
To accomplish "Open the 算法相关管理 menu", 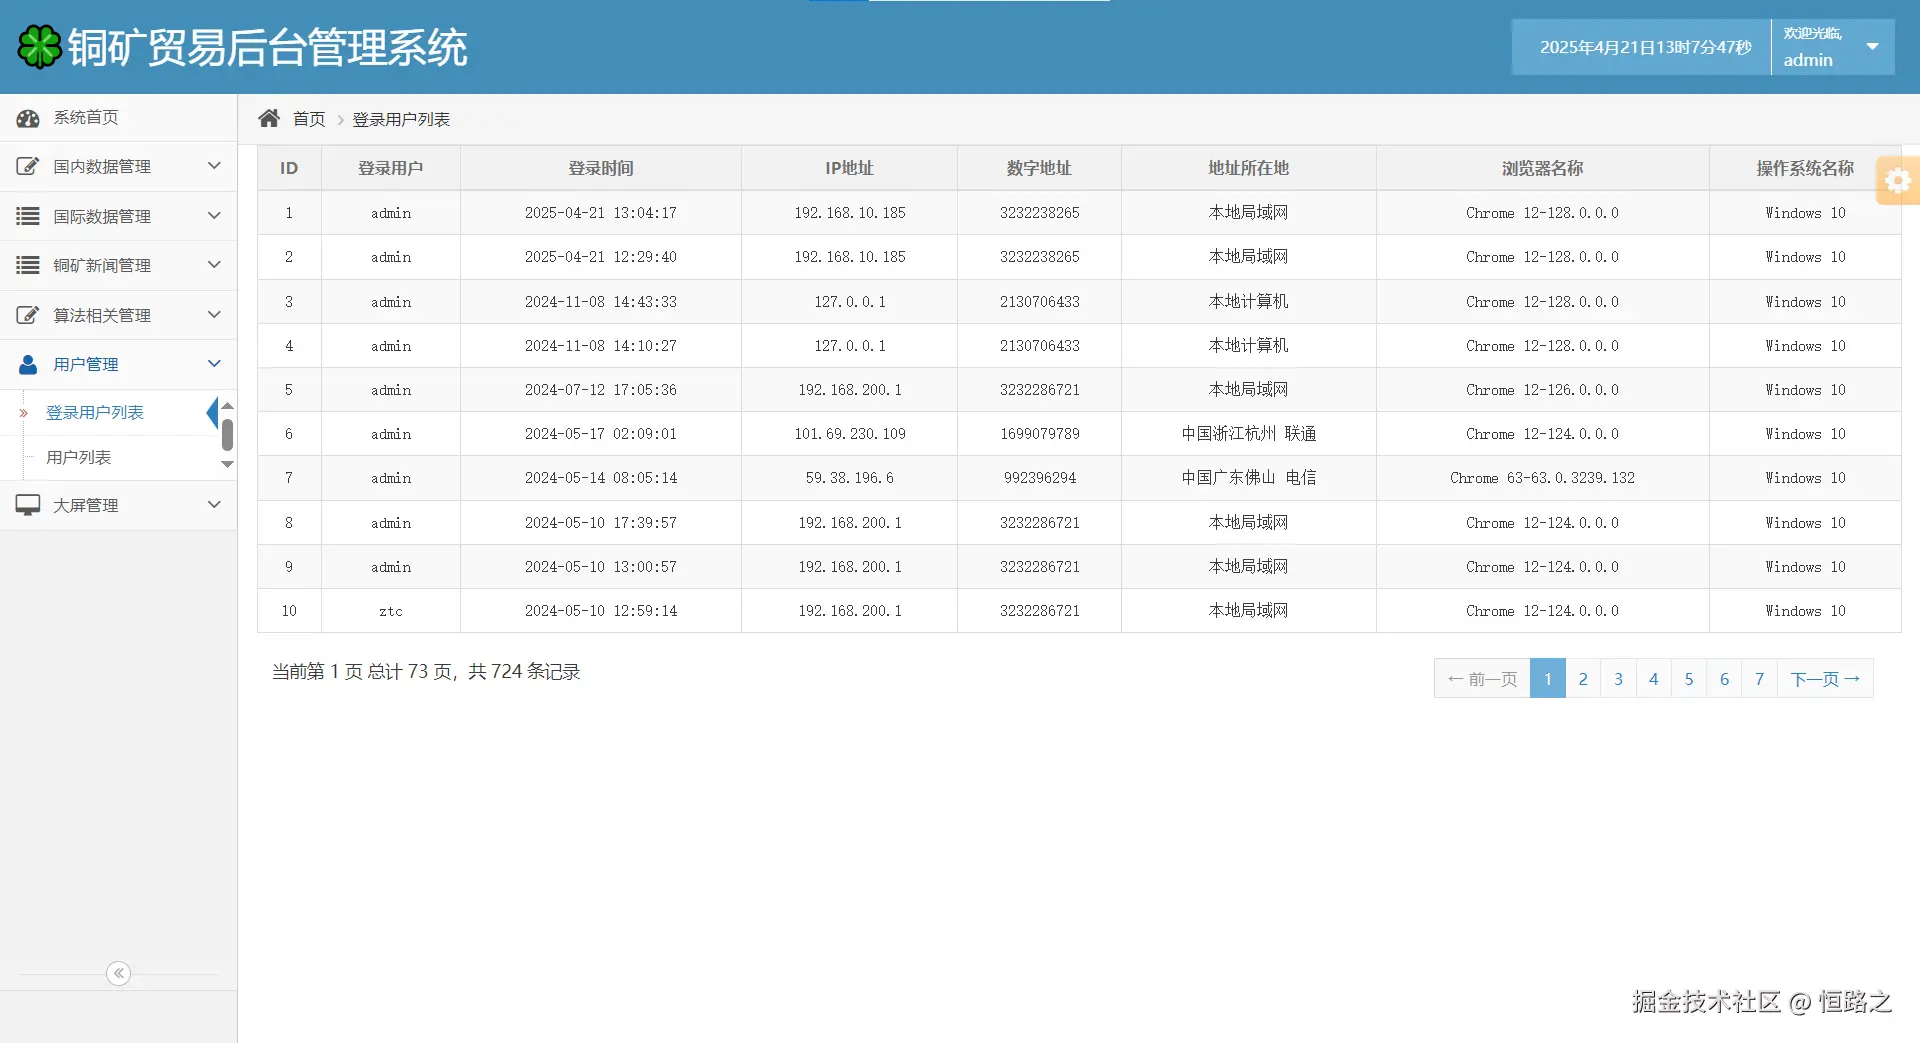I will click(118, 315).
